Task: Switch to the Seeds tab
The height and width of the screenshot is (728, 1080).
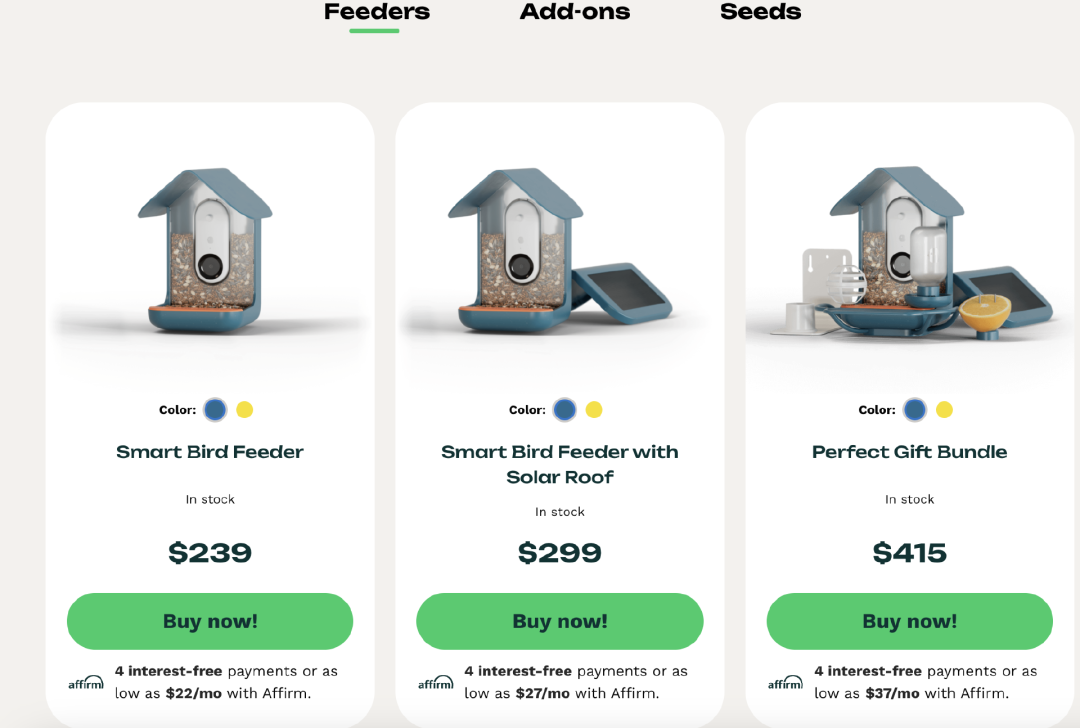Action: coord(760,12)
